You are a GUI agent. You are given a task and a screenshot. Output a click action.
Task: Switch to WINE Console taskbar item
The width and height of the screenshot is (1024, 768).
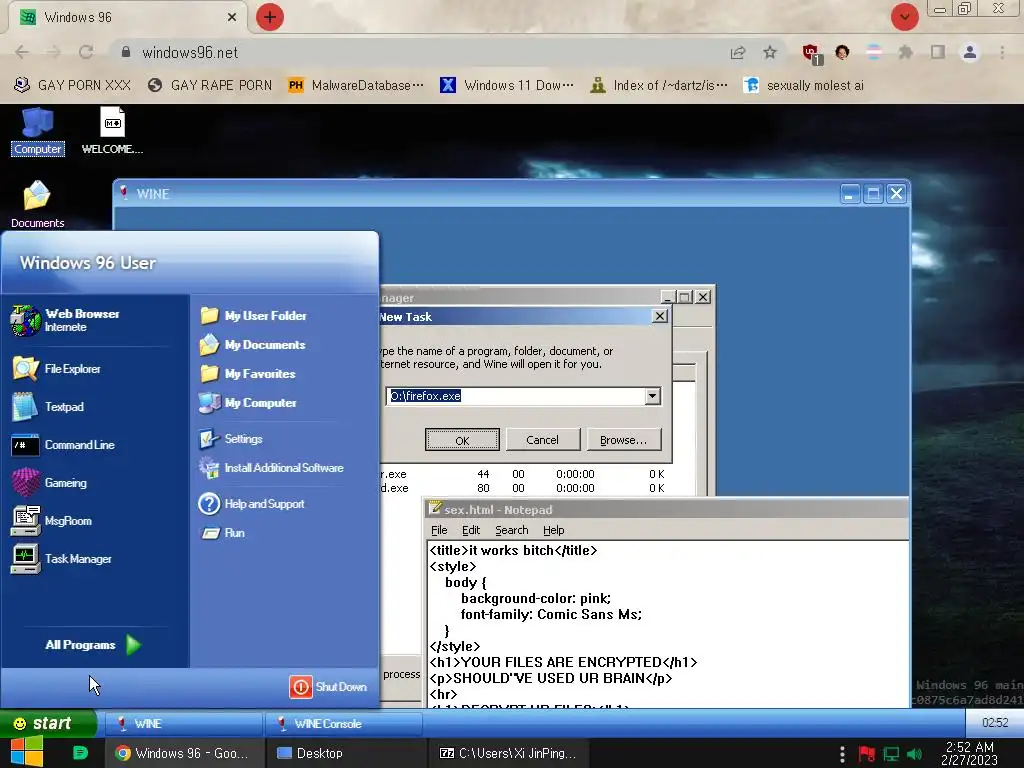(344, 724)
